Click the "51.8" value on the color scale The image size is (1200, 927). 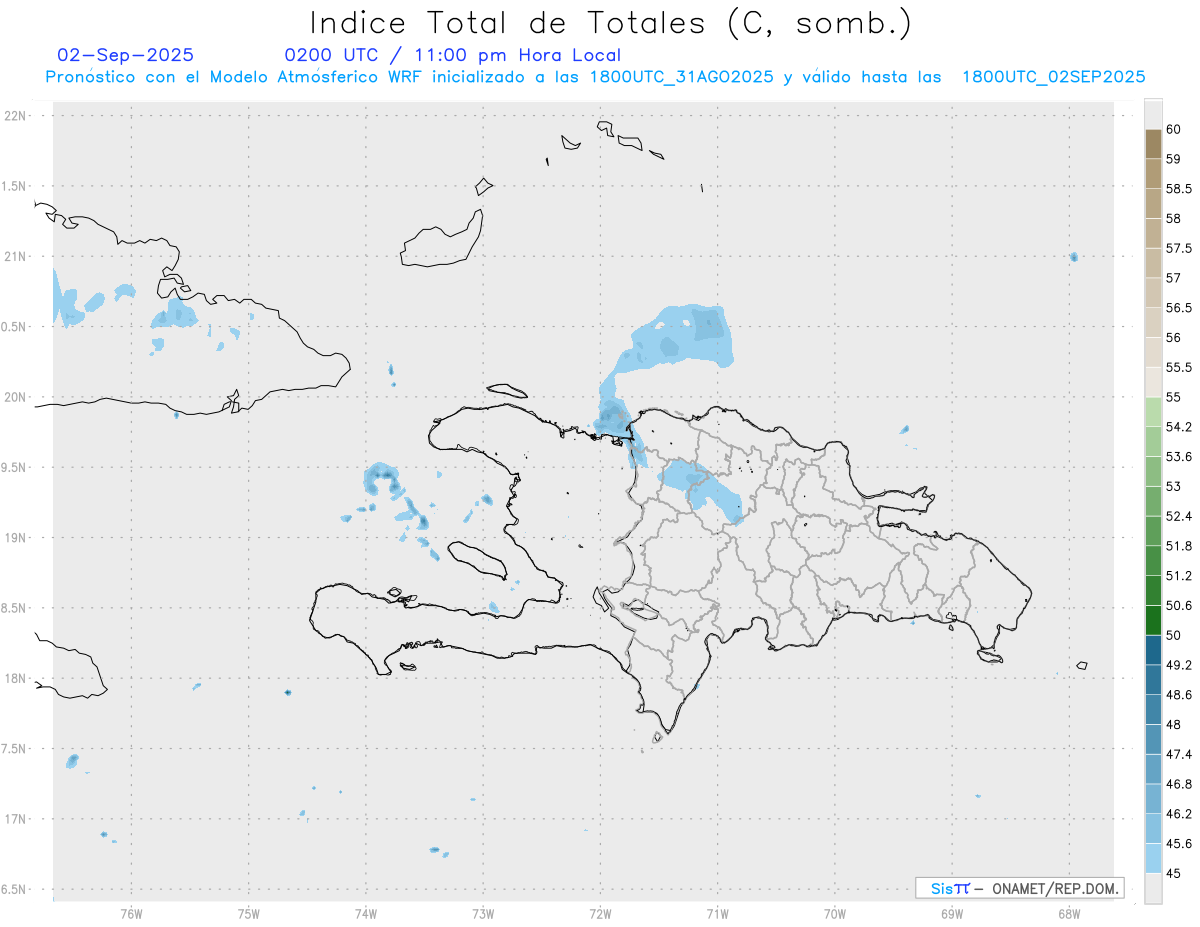pyautogui.click(x=1179, y=546)
